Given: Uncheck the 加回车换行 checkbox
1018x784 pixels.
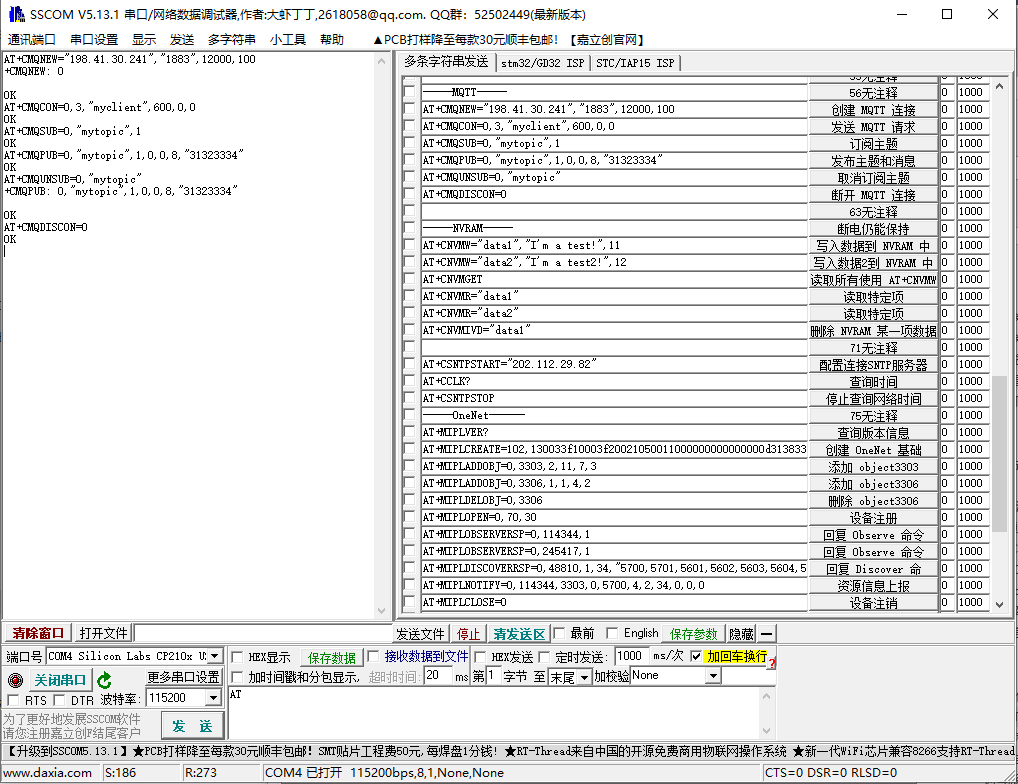Looking at the screenshot, I should 696,656.
